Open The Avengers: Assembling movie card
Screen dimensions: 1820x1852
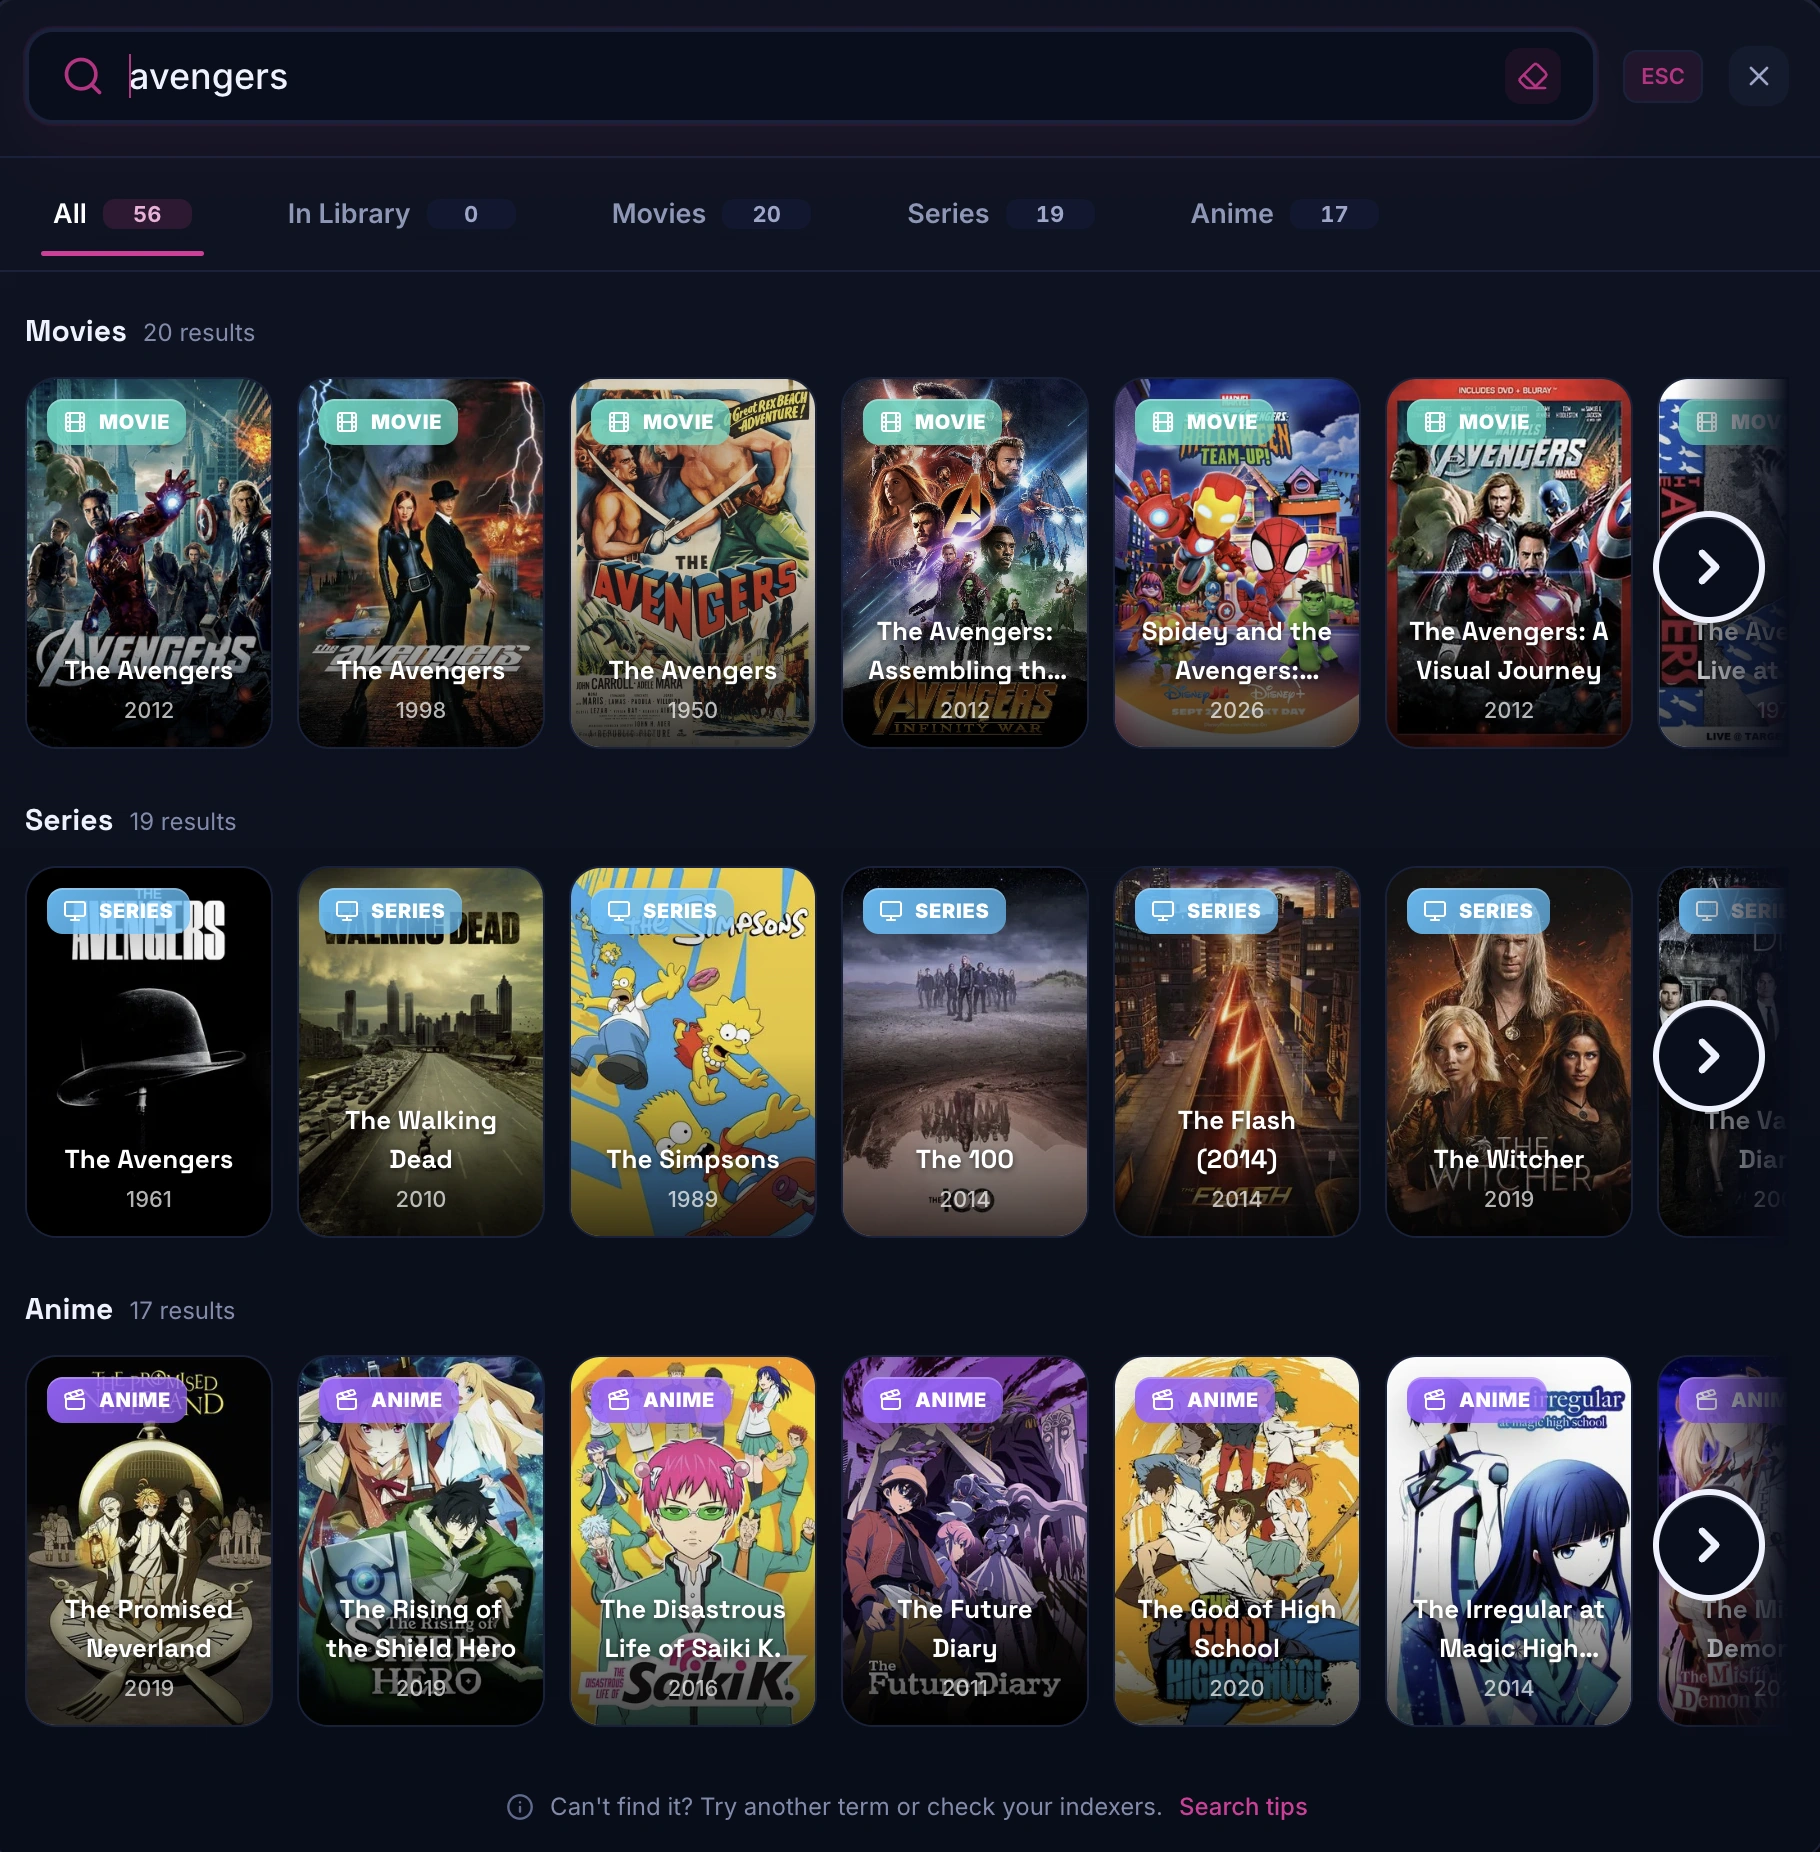point(965,563)
